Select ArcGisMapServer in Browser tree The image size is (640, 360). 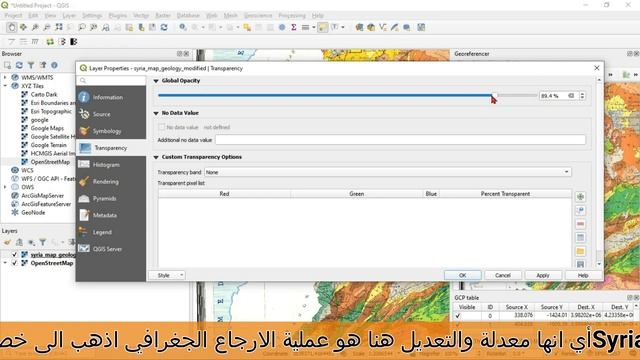(42, 196)
